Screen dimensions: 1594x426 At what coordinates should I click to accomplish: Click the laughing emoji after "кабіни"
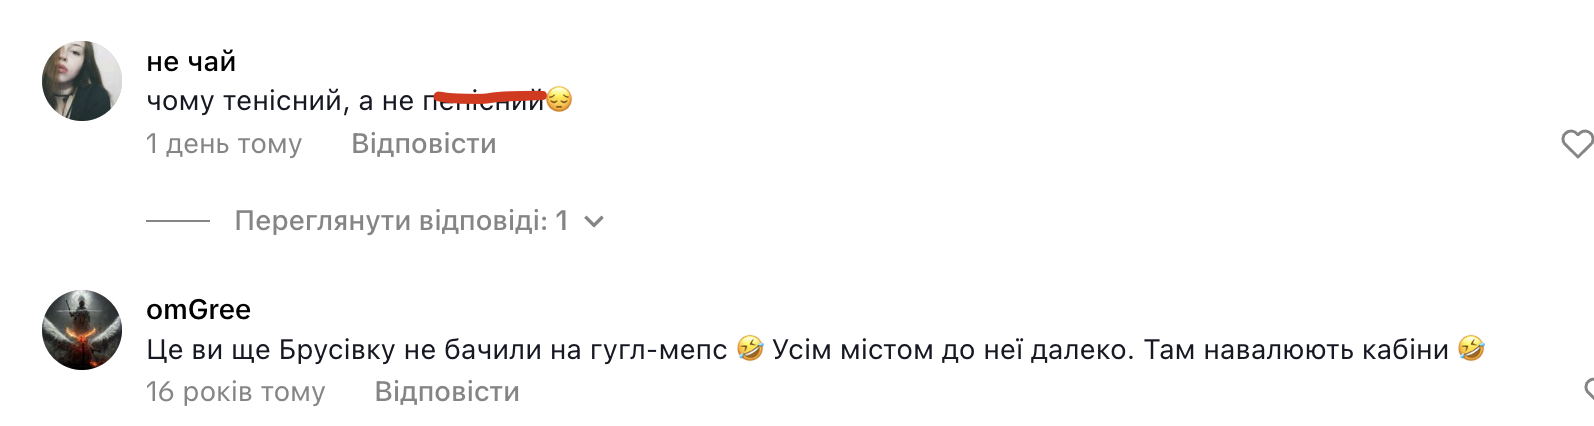coord(1470,349)
